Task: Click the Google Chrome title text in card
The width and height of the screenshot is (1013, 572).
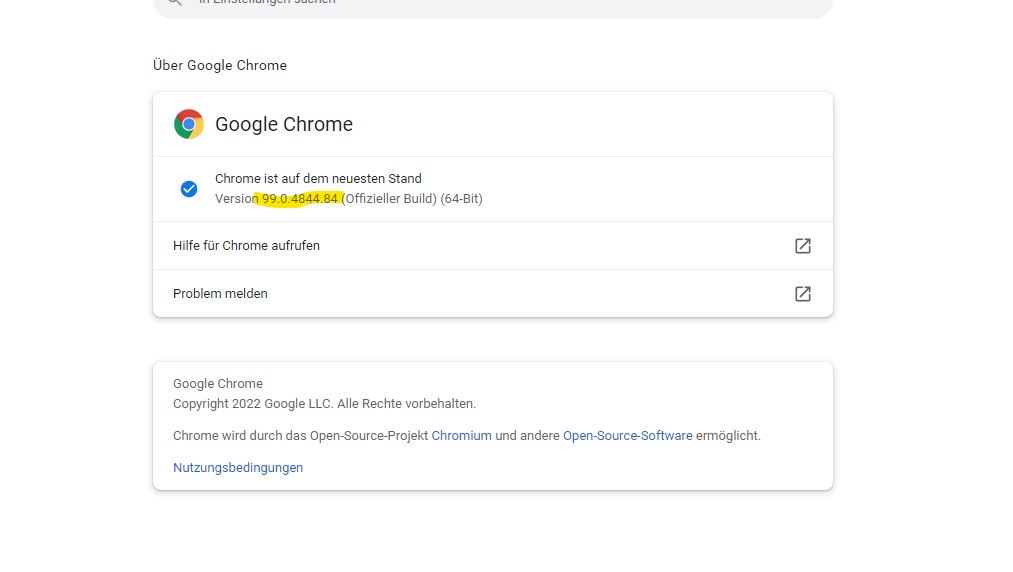Action: (284, 124)
